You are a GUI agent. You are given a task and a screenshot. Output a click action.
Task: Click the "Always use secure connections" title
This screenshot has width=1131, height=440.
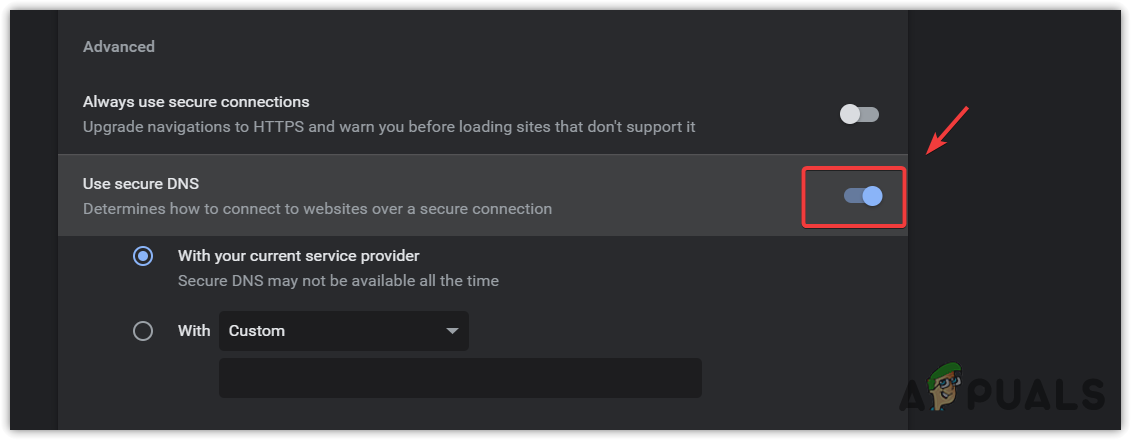[x=196, y=102]
